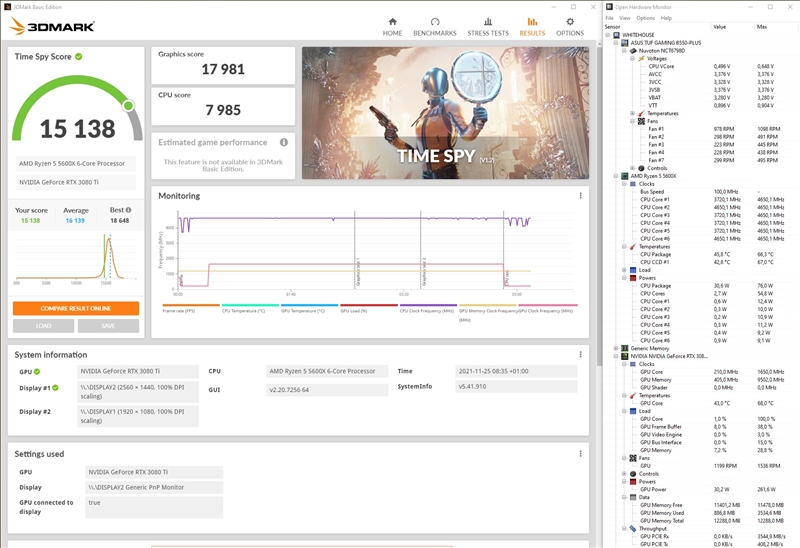The image size is (800, 548).
Task: Open the Help menu in Open Hardware Monitor
Action: coord(666,18)
